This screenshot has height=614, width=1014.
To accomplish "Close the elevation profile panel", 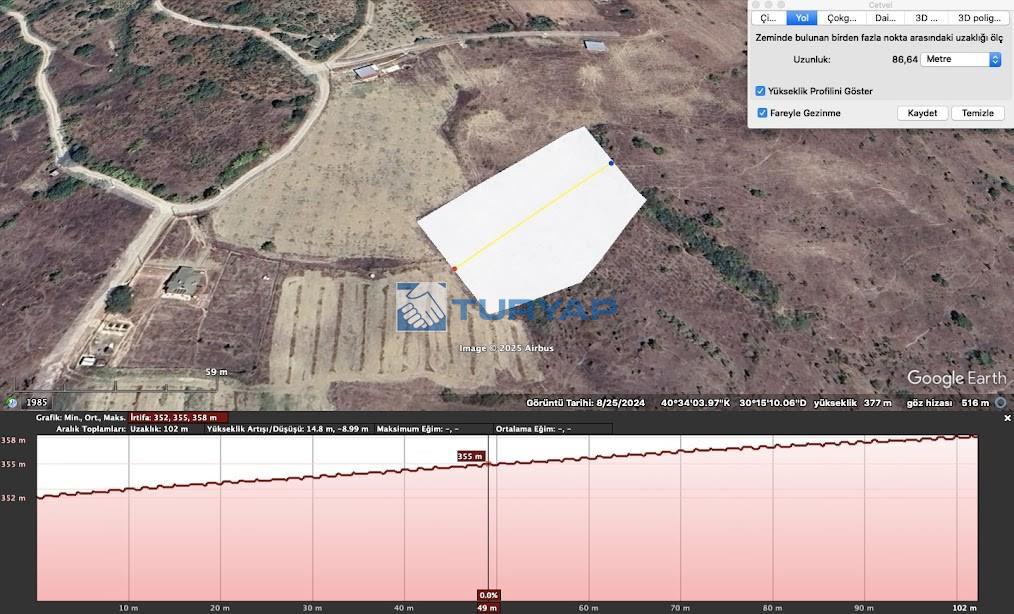I will click(x=1007, y=418).
